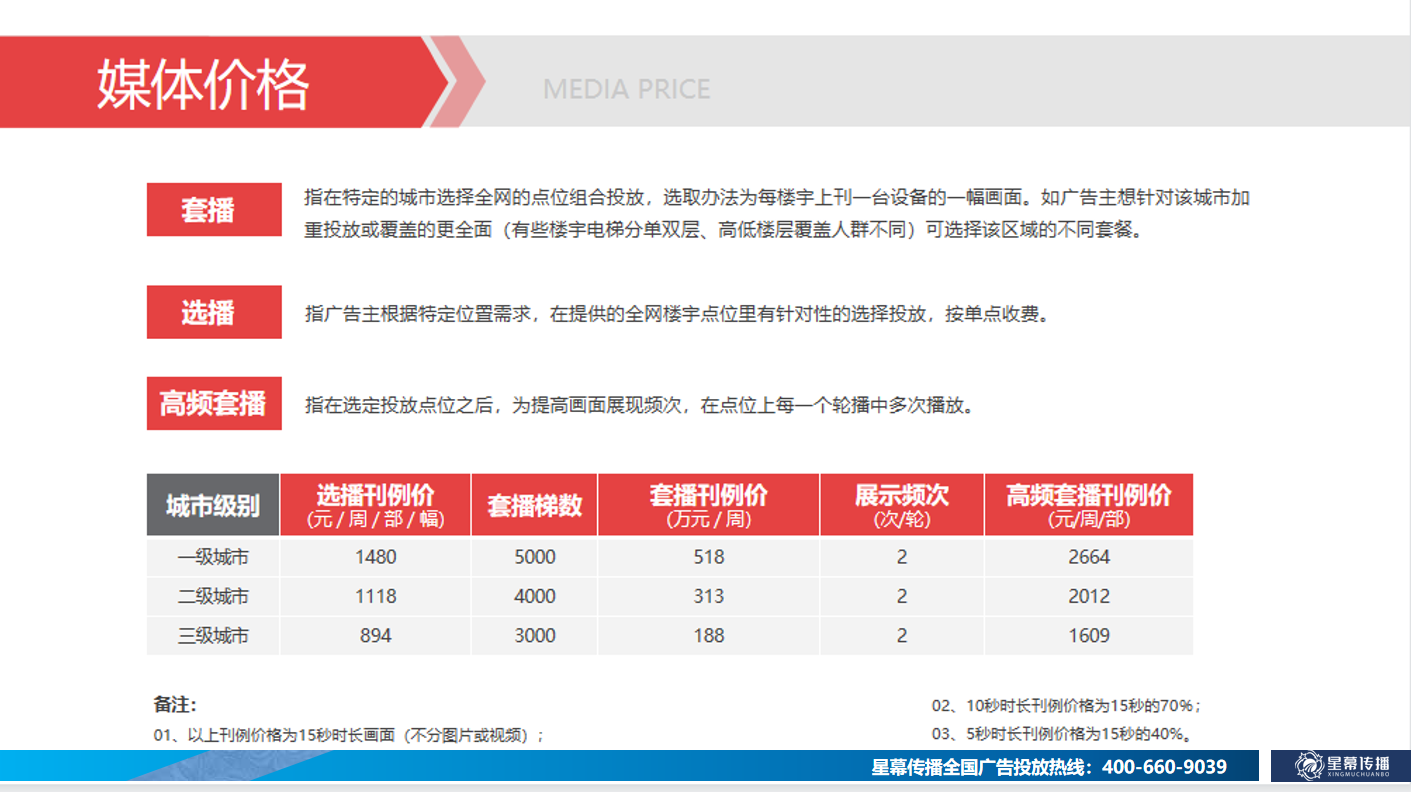Click the 三级城市 row label

coord(213,635)
